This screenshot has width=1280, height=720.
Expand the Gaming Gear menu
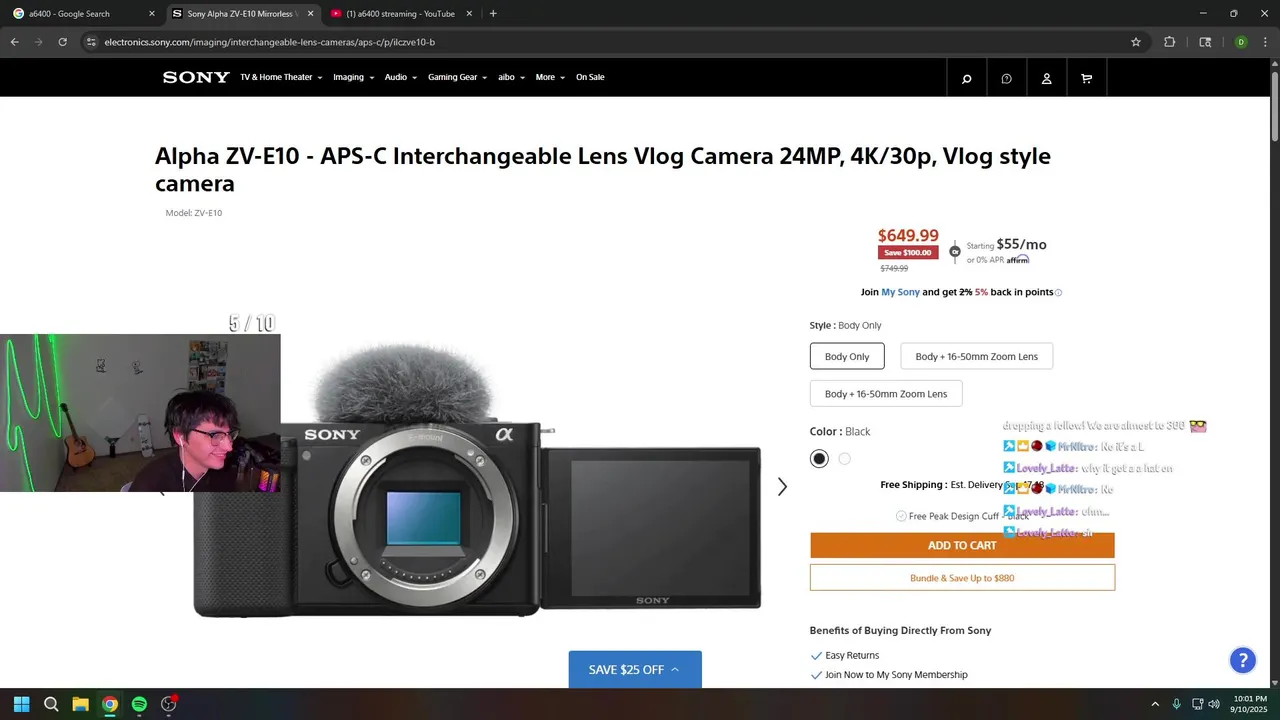(x=457, y=77)
